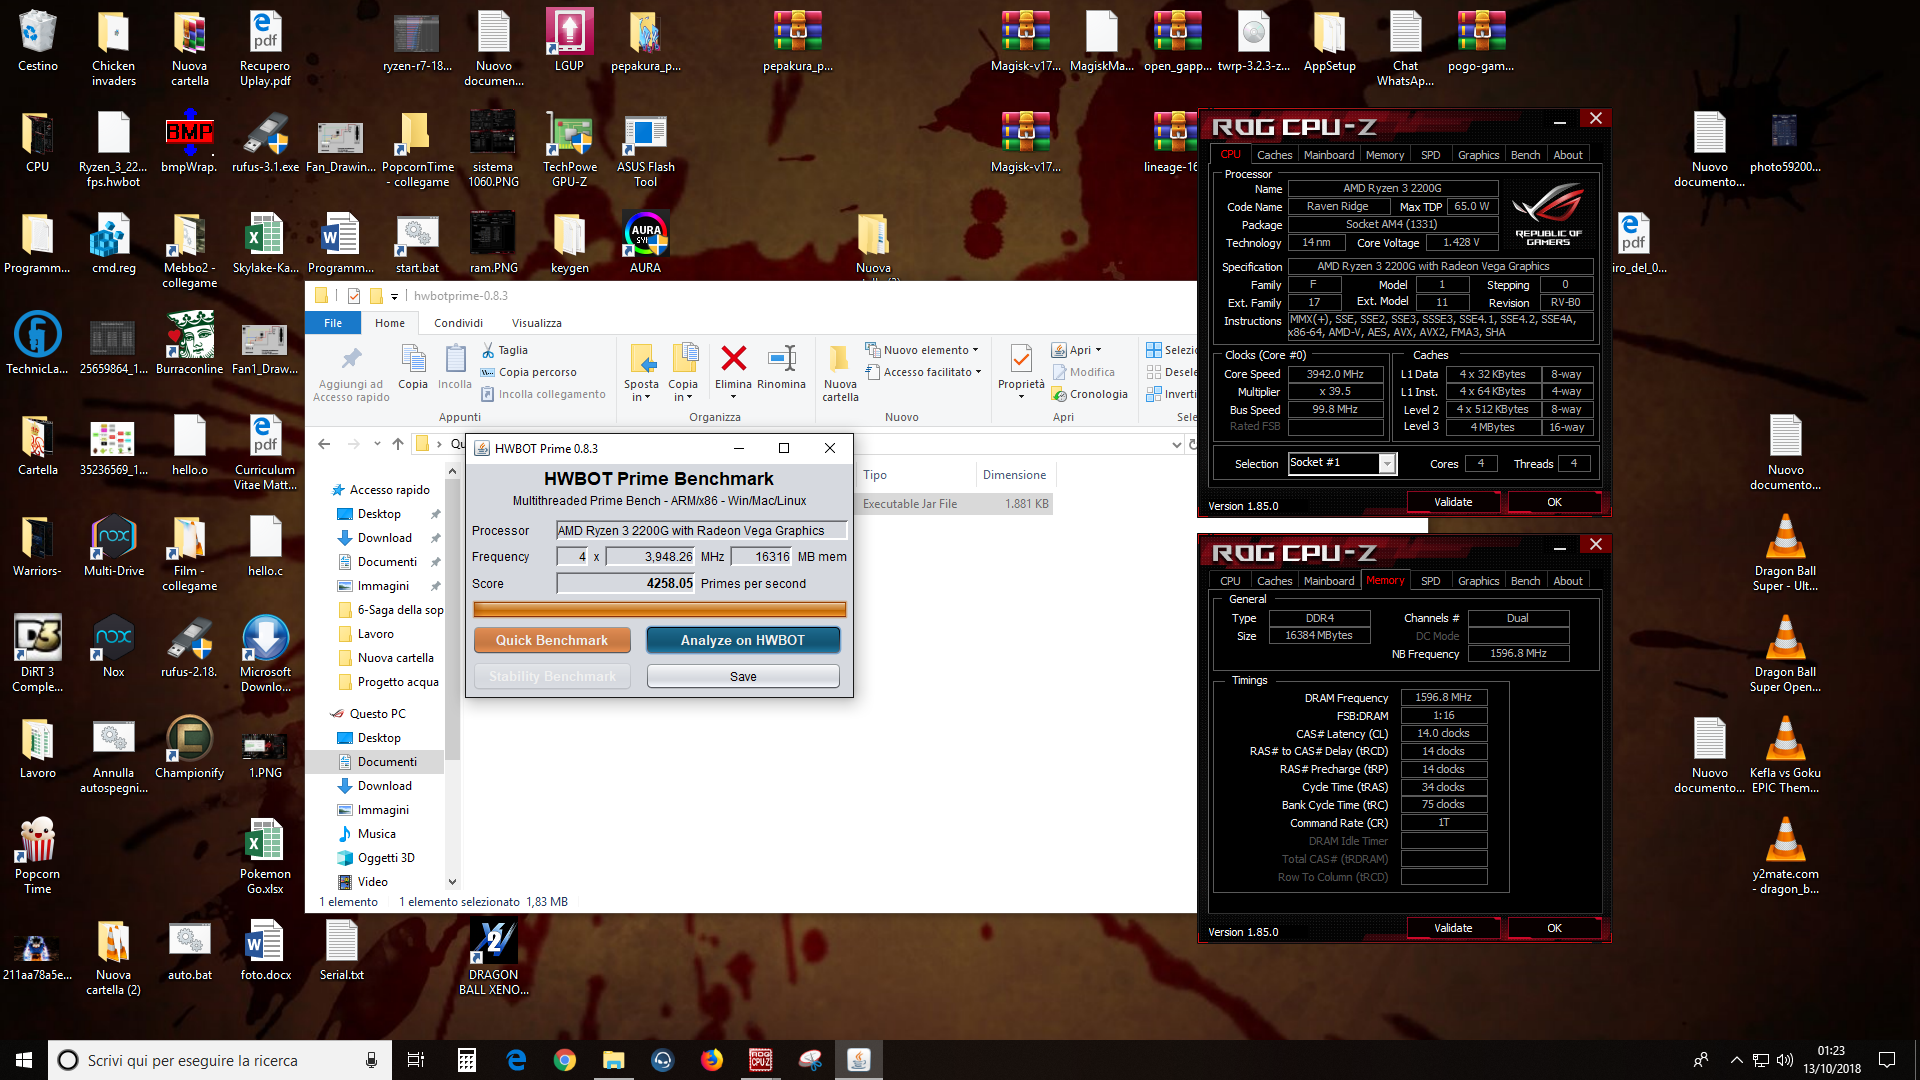1920x1080 pixels.
Task: Click OK in lower CPU-Z window
Action: point(1554,928)
